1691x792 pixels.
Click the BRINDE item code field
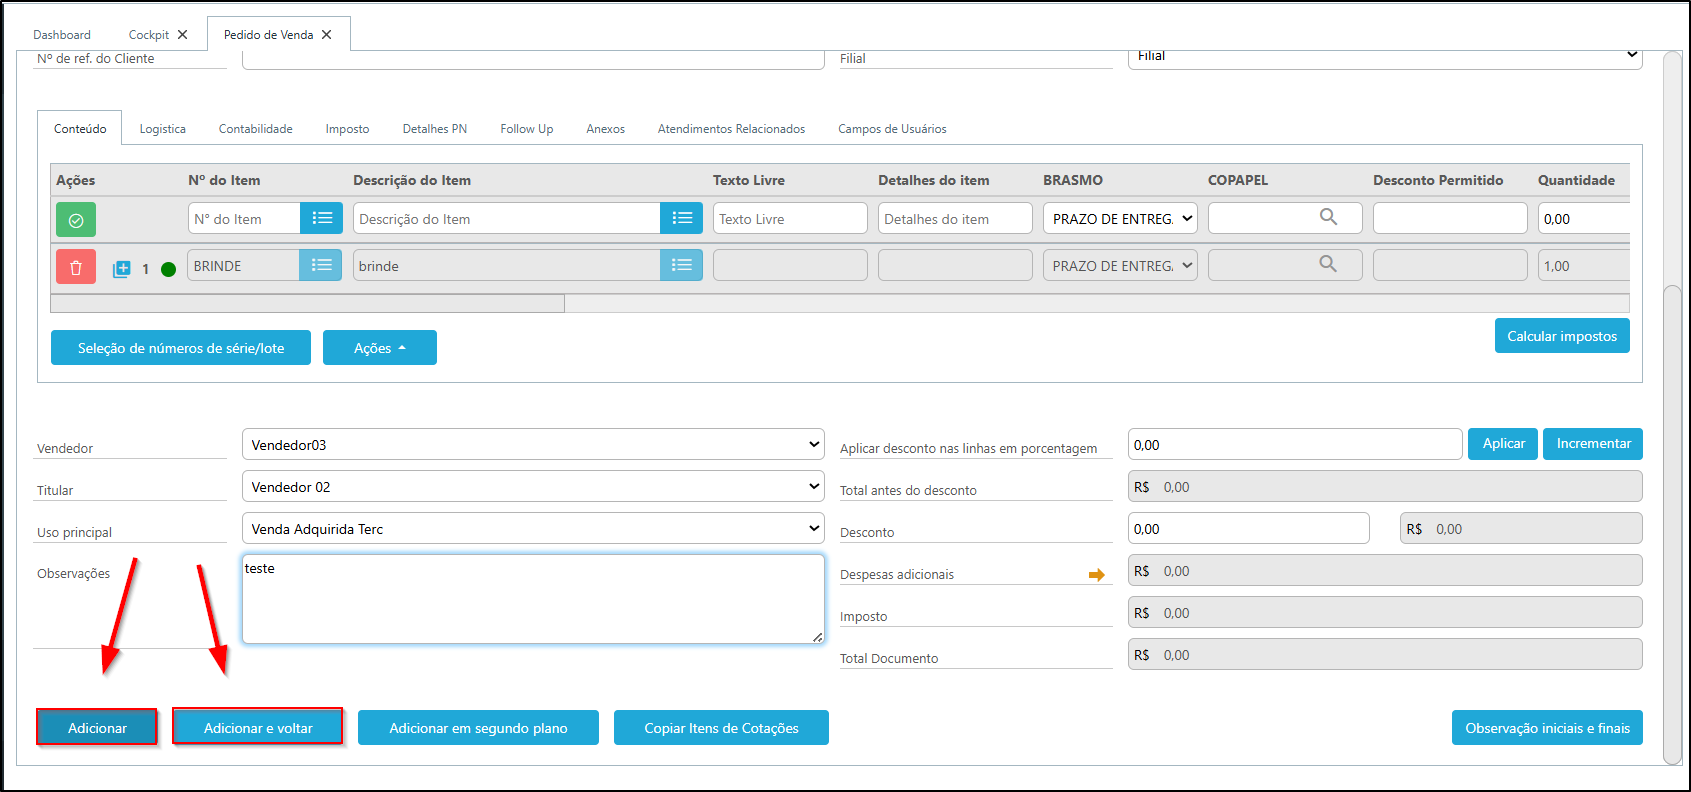(x=243, y=265)
